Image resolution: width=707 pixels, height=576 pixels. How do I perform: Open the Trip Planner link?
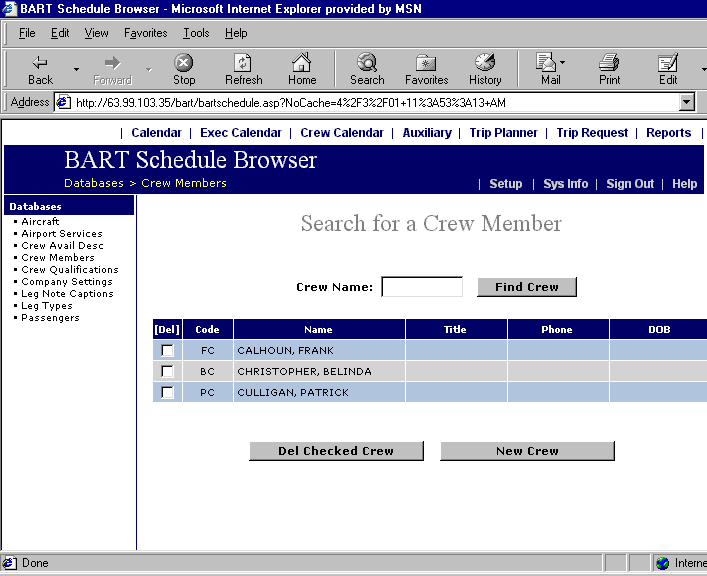click(x=504, y=132)
